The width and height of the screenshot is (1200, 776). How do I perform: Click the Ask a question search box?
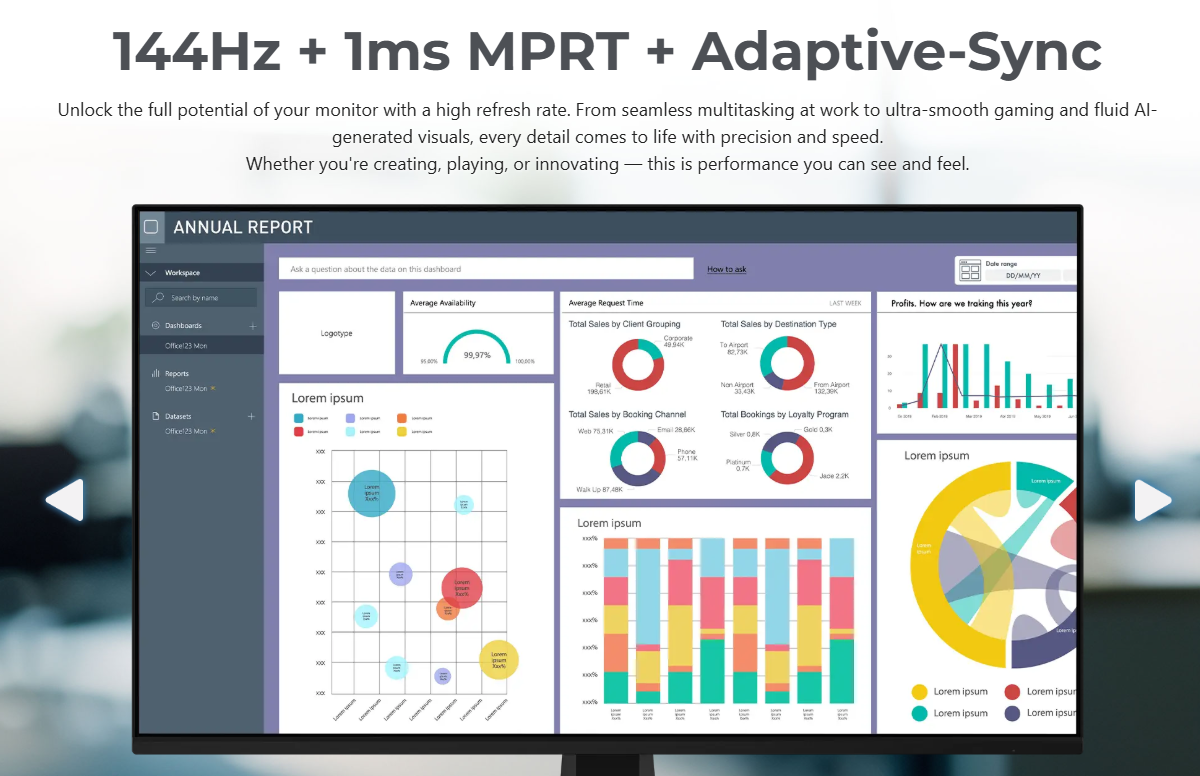coord(485,269)
